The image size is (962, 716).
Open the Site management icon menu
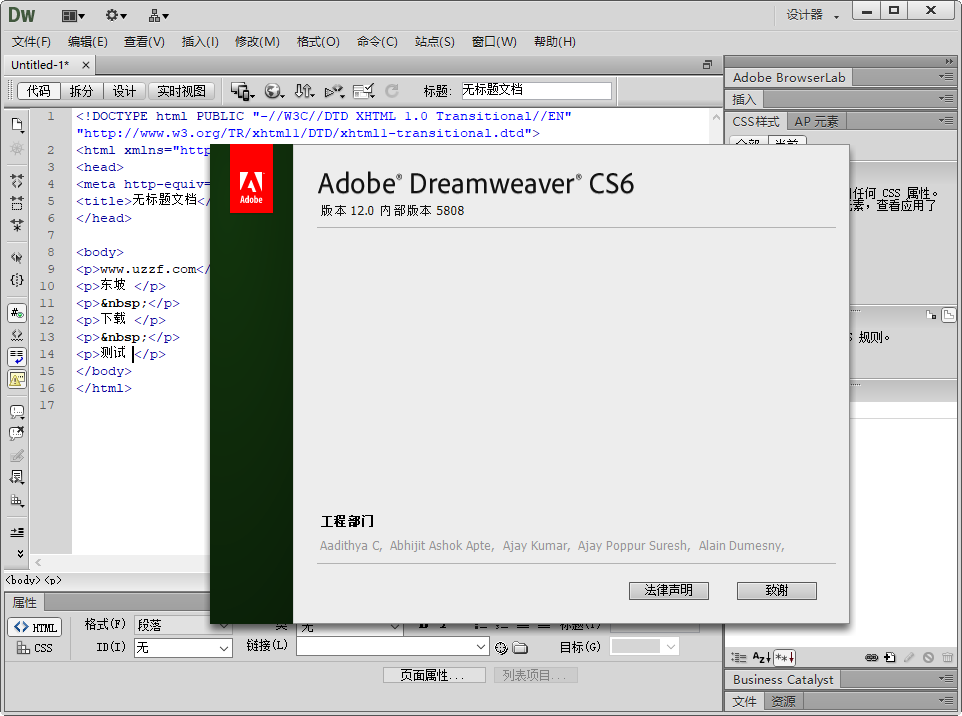158,16
